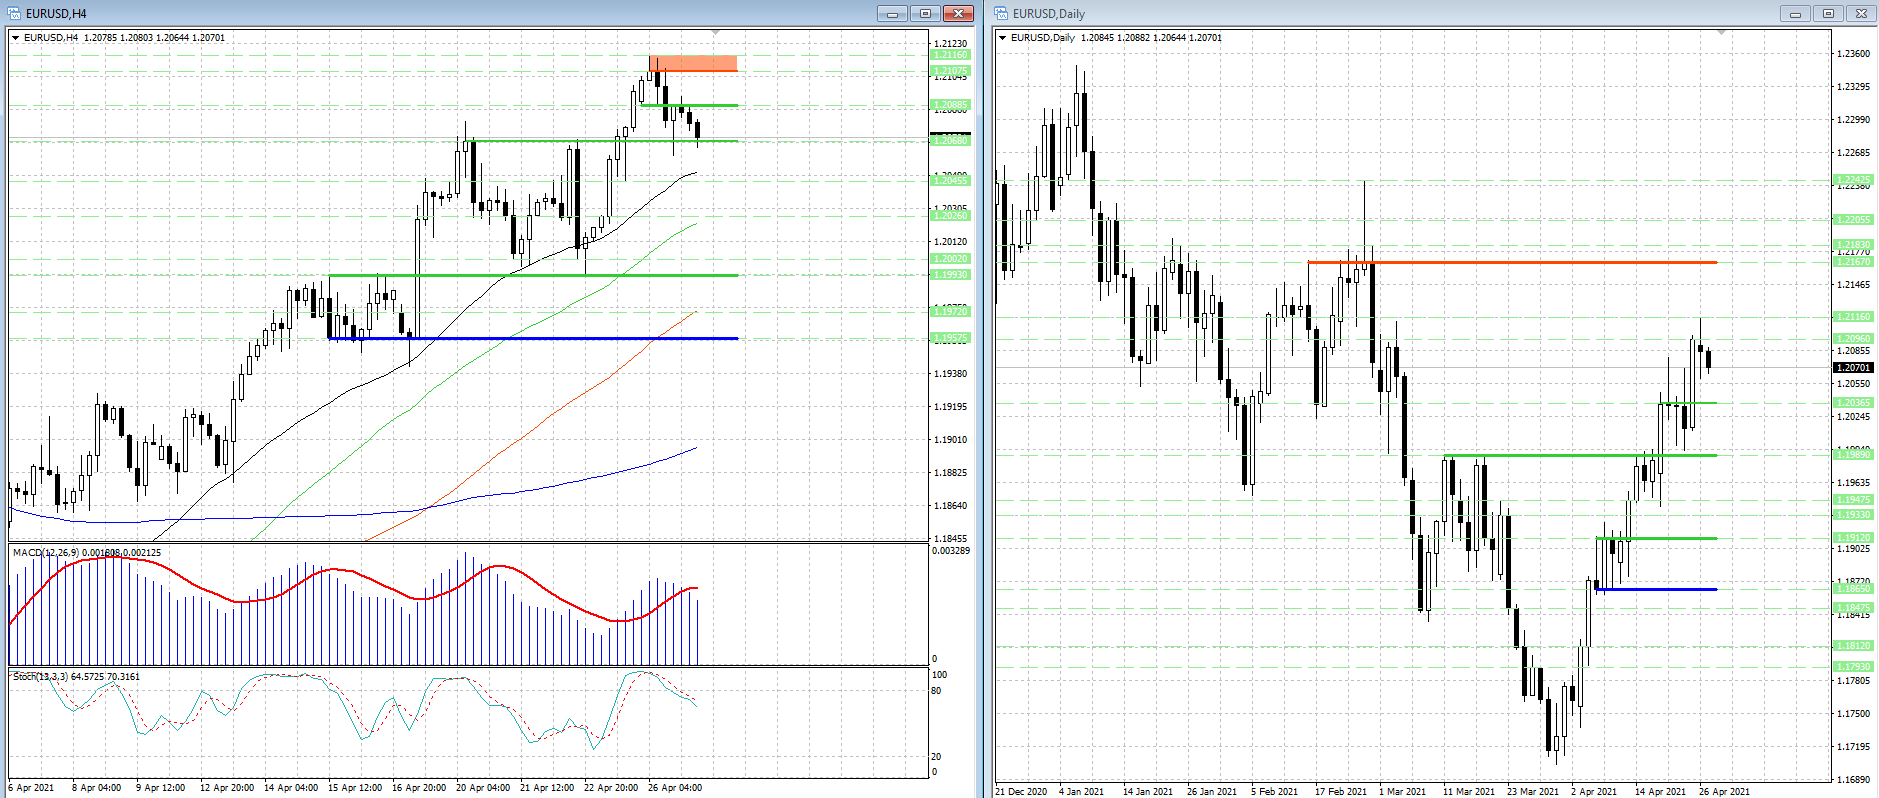The height and width of the screenshot is (798, 1879).
Task: Expand one-click trading arrow on Daily chart
Action: (1002, 38)
